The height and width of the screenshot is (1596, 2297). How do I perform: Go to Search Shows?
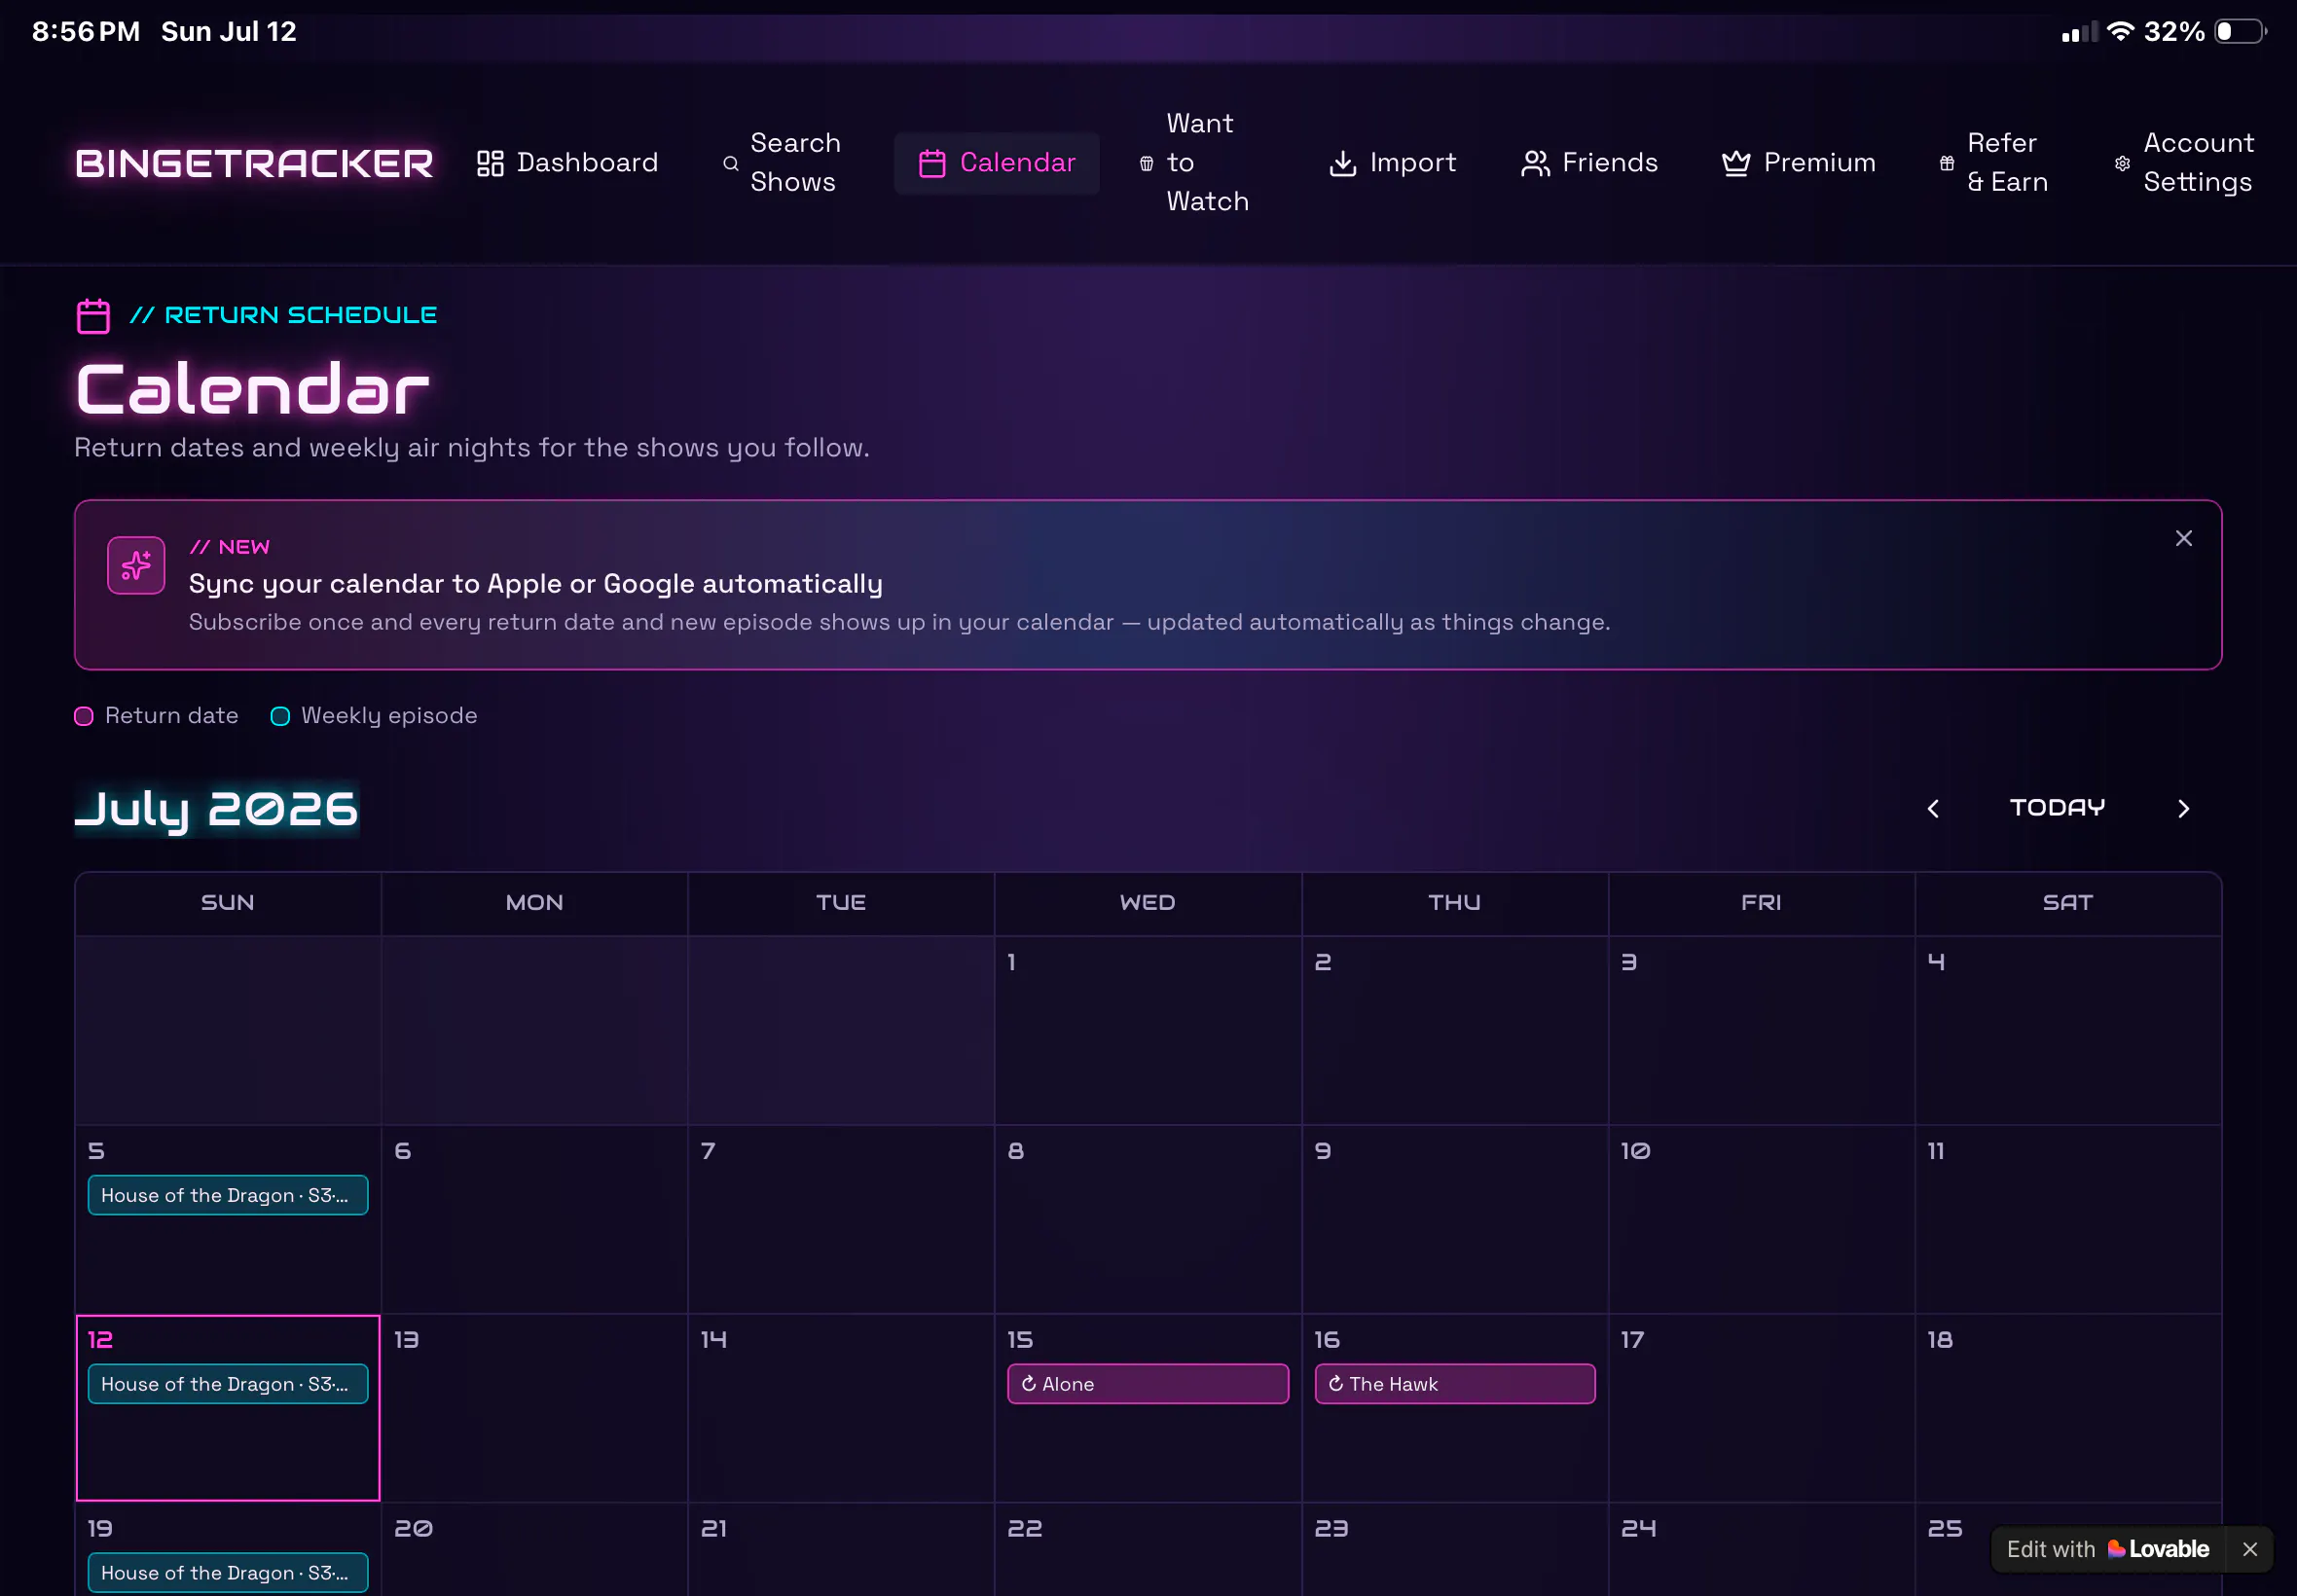point(782,163)
